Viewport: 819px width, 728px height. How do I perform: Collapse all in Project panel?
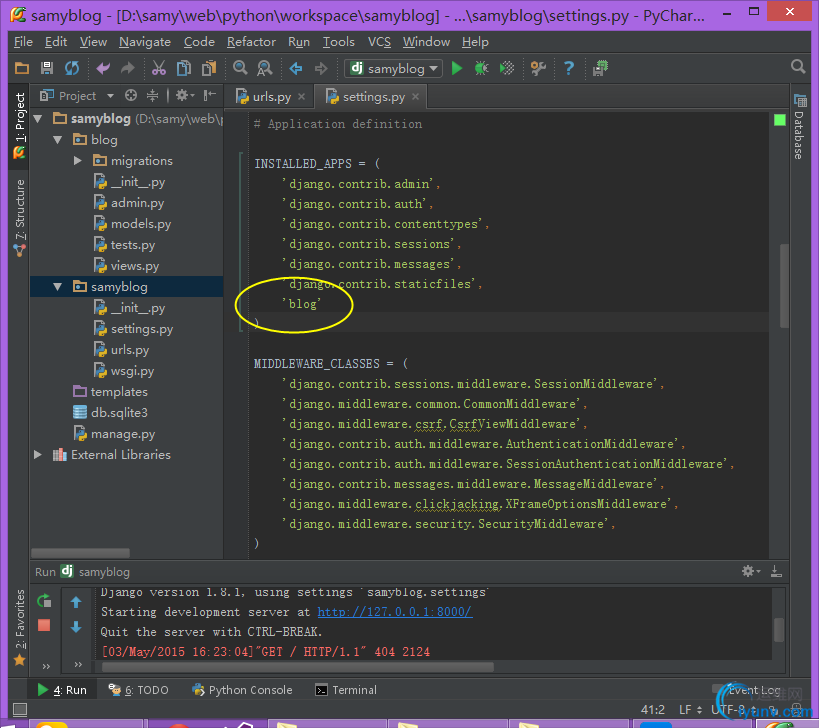tap(152, 96)
